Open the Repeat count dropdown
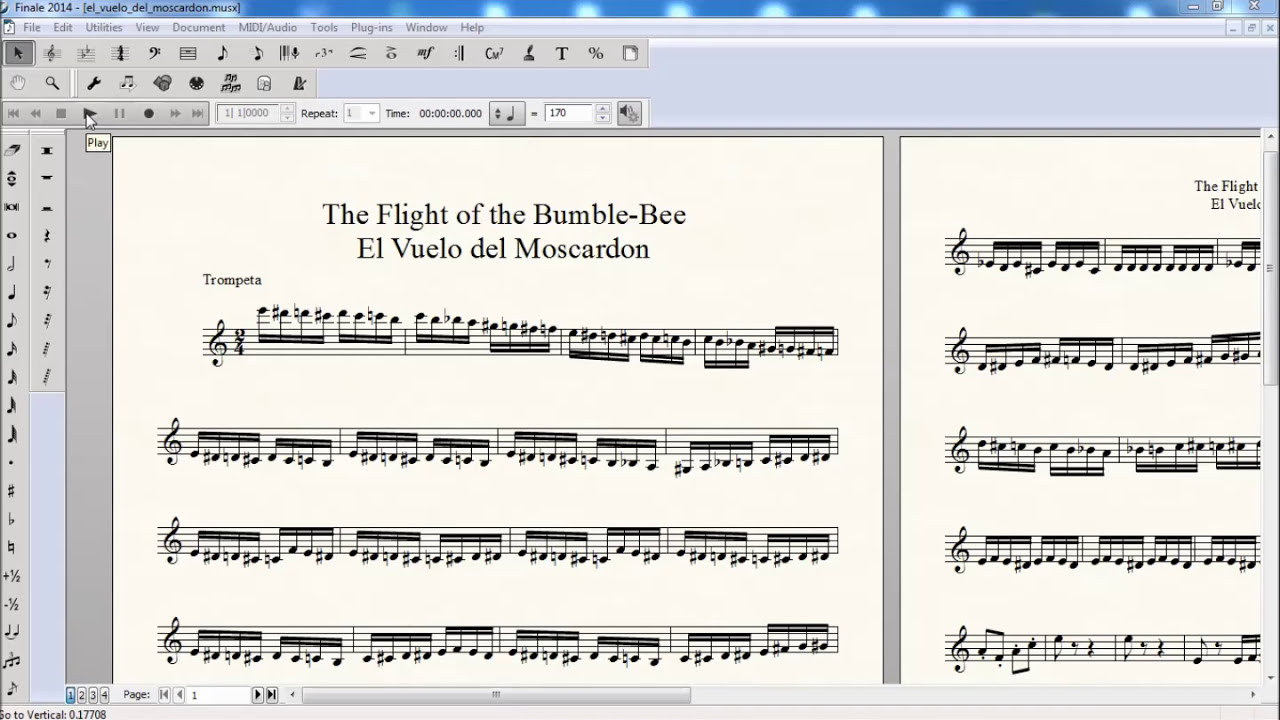 [x=372, y=113]
